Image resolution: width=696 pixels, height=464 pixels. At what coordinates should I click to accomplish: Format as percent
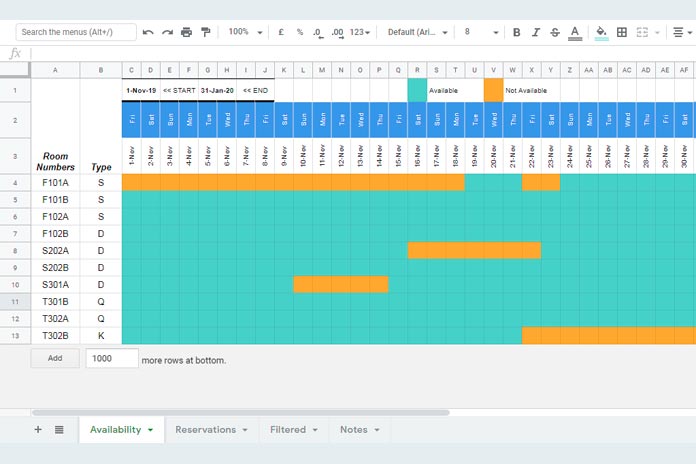coord(300,32)
